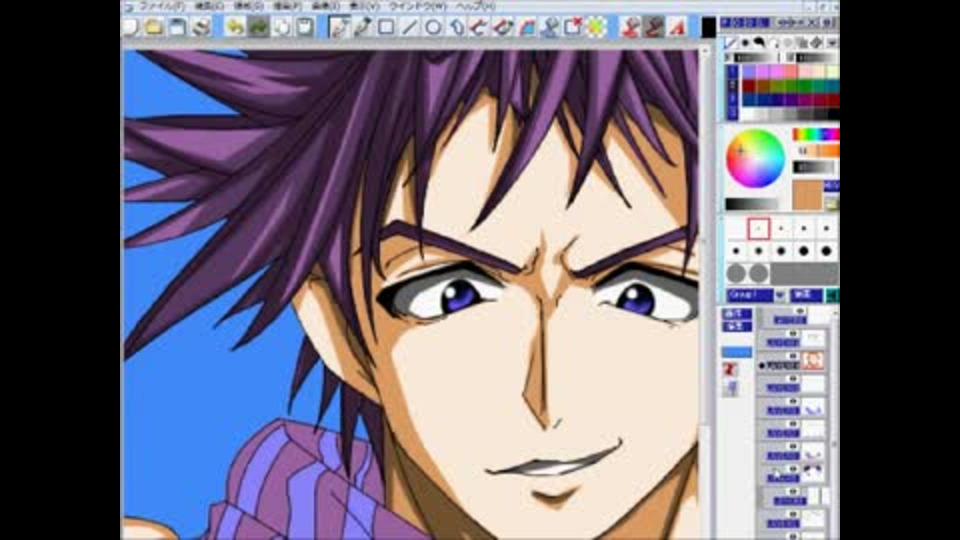Toggle eye on the layer just below the face layer

793,380
